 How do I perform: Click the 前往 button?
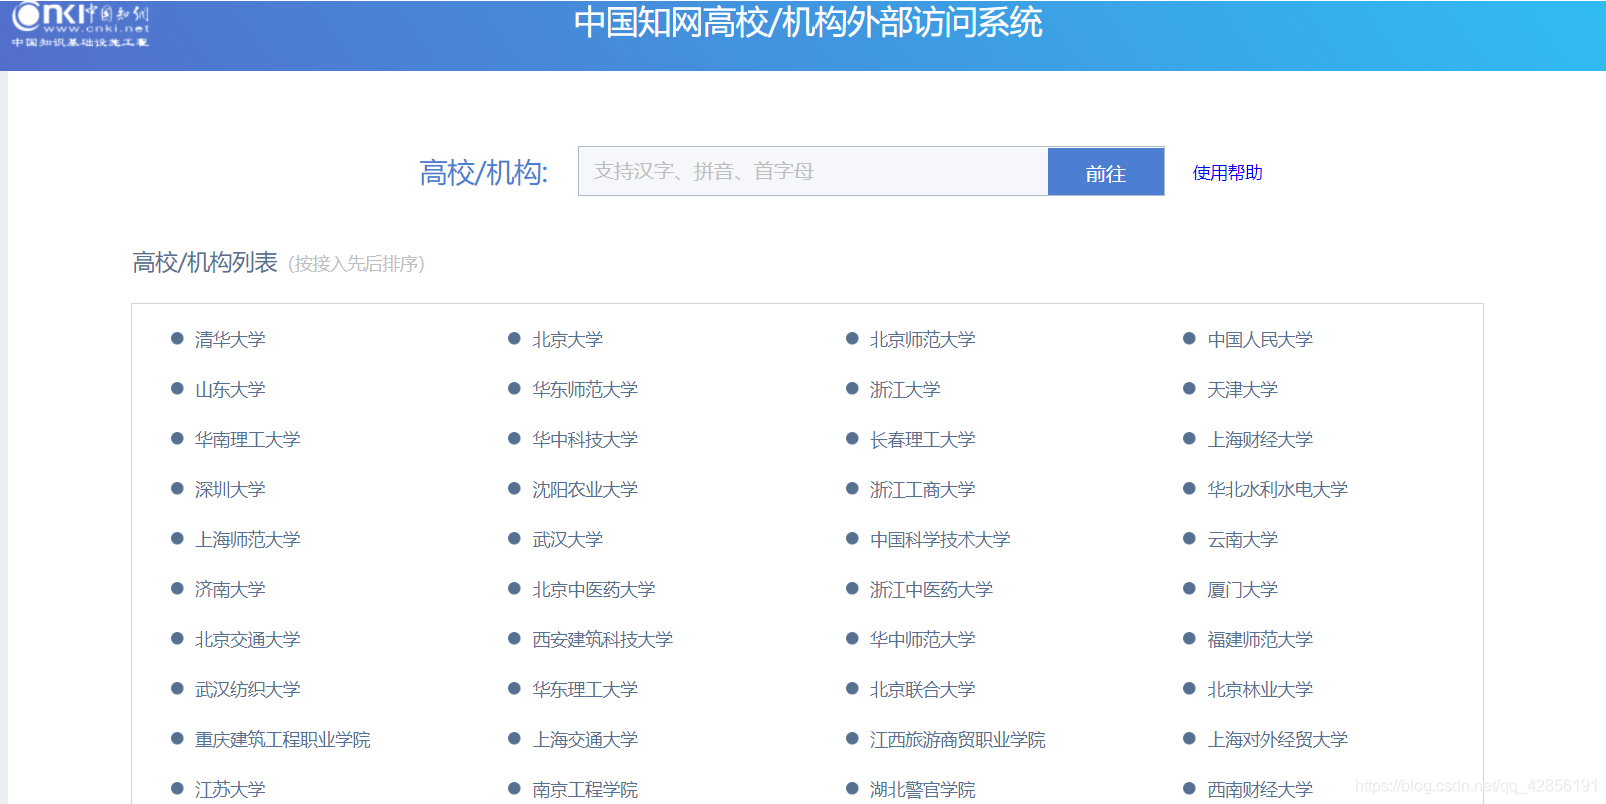tap(1106, 172)
